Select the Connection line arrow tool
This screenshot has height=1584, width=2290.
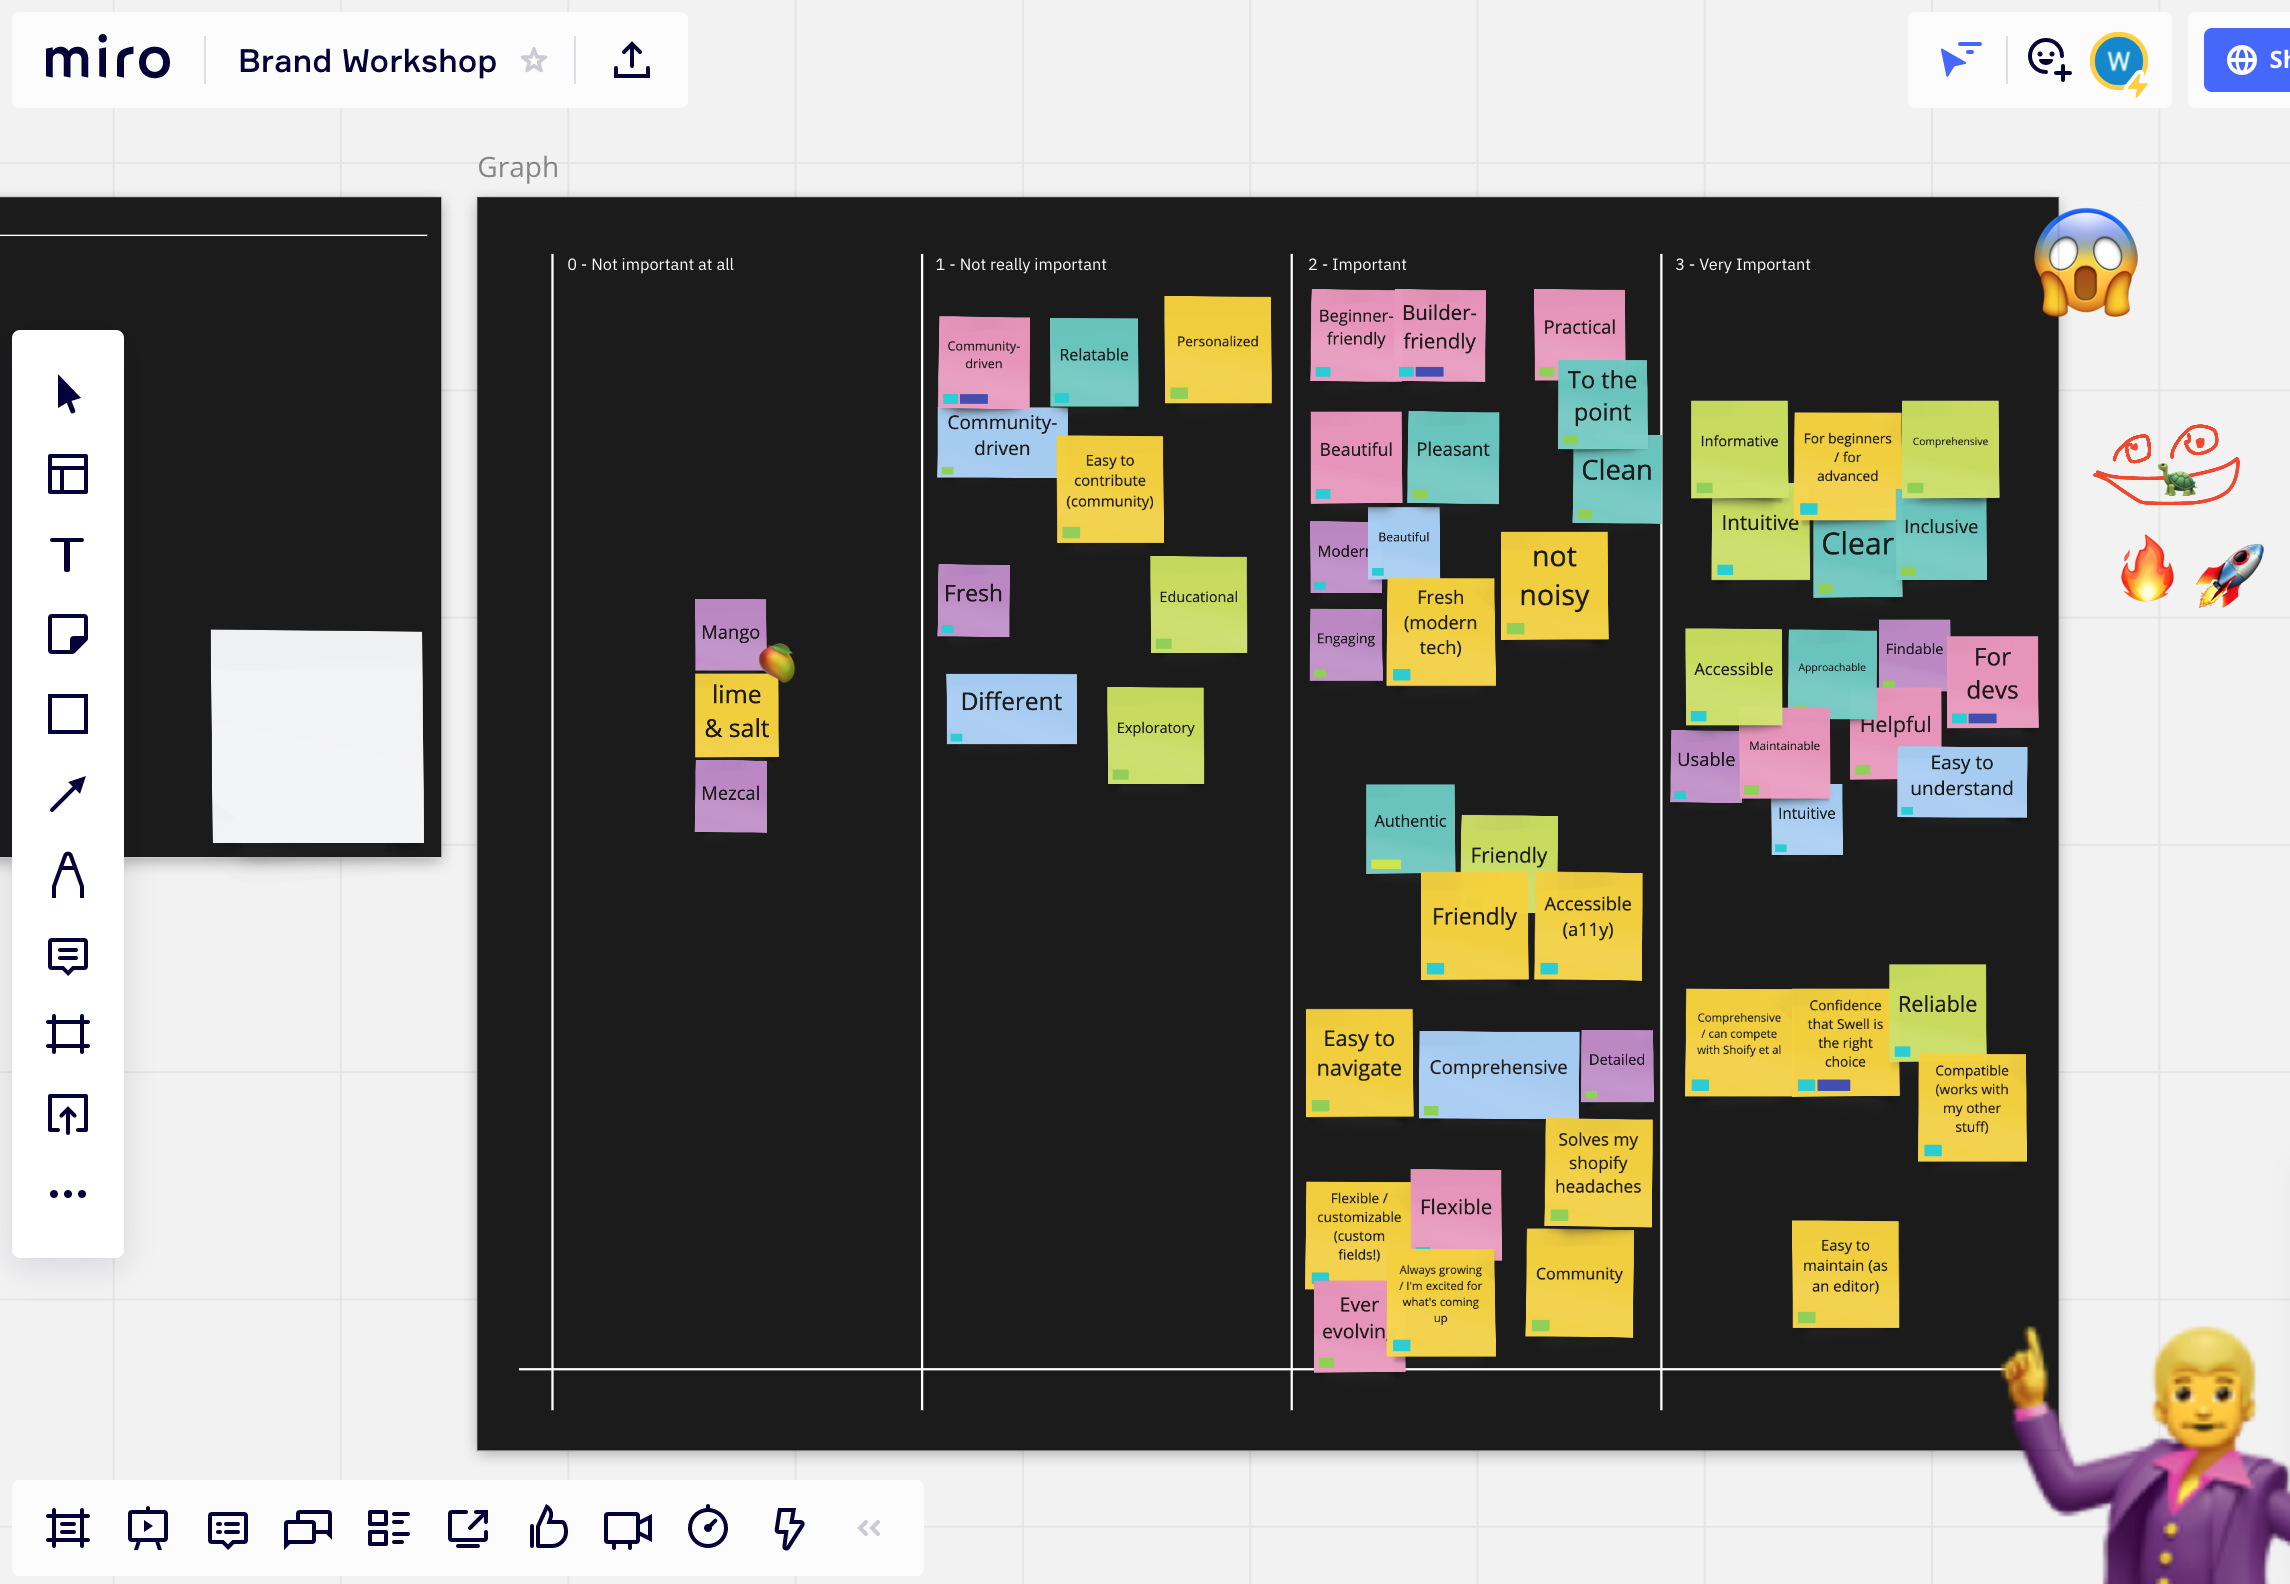(x=67, y=794)
